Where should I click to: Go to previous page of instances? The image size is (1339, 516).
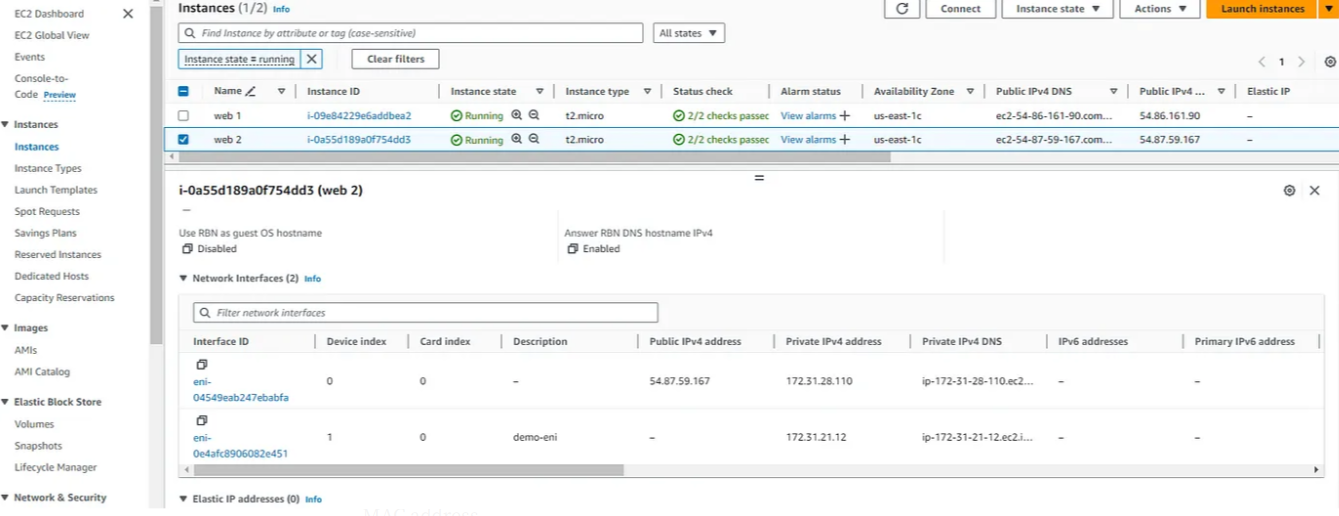point(1262,62)
